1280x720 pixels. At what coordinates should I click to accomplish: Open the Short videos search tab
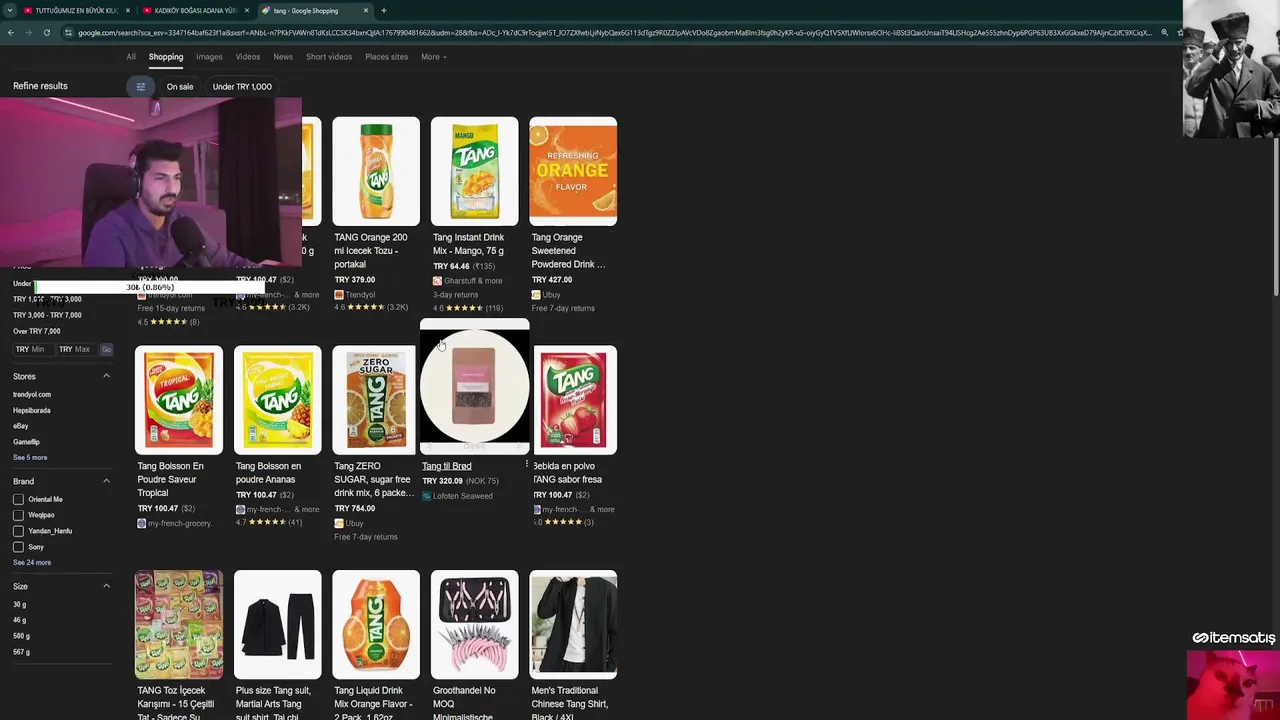tap(329, 57)
